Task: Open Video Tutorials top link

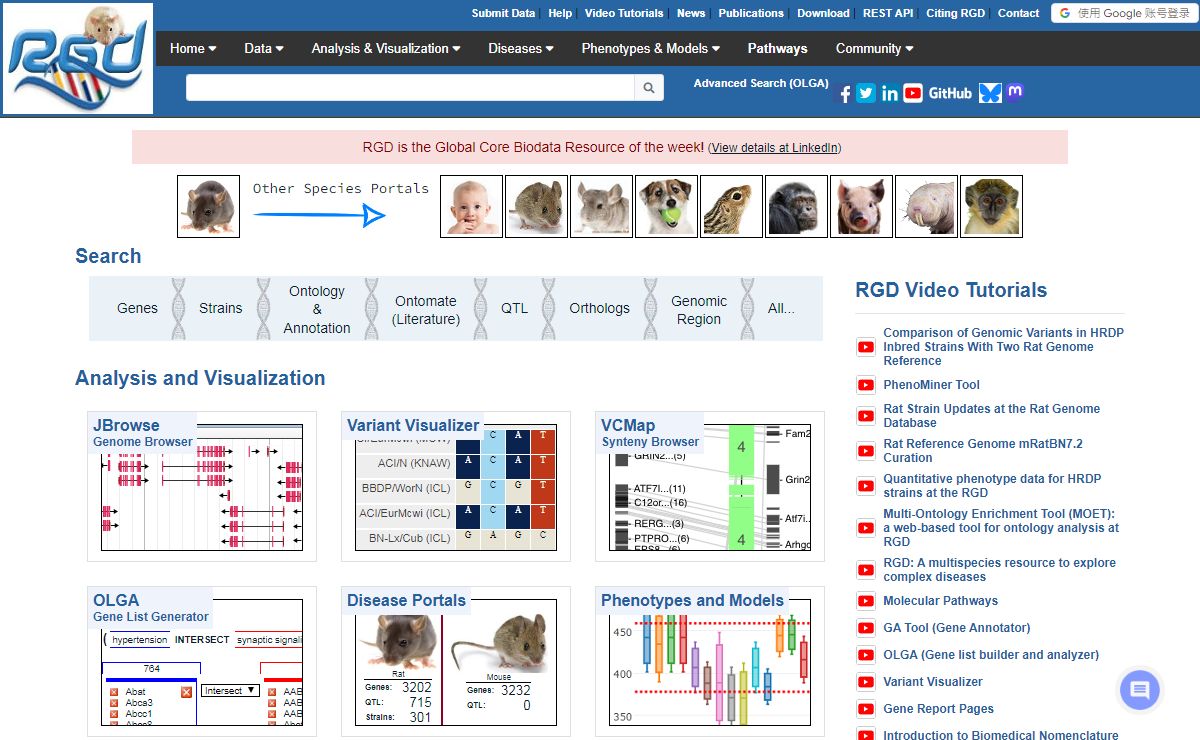Action: point(624,13)
